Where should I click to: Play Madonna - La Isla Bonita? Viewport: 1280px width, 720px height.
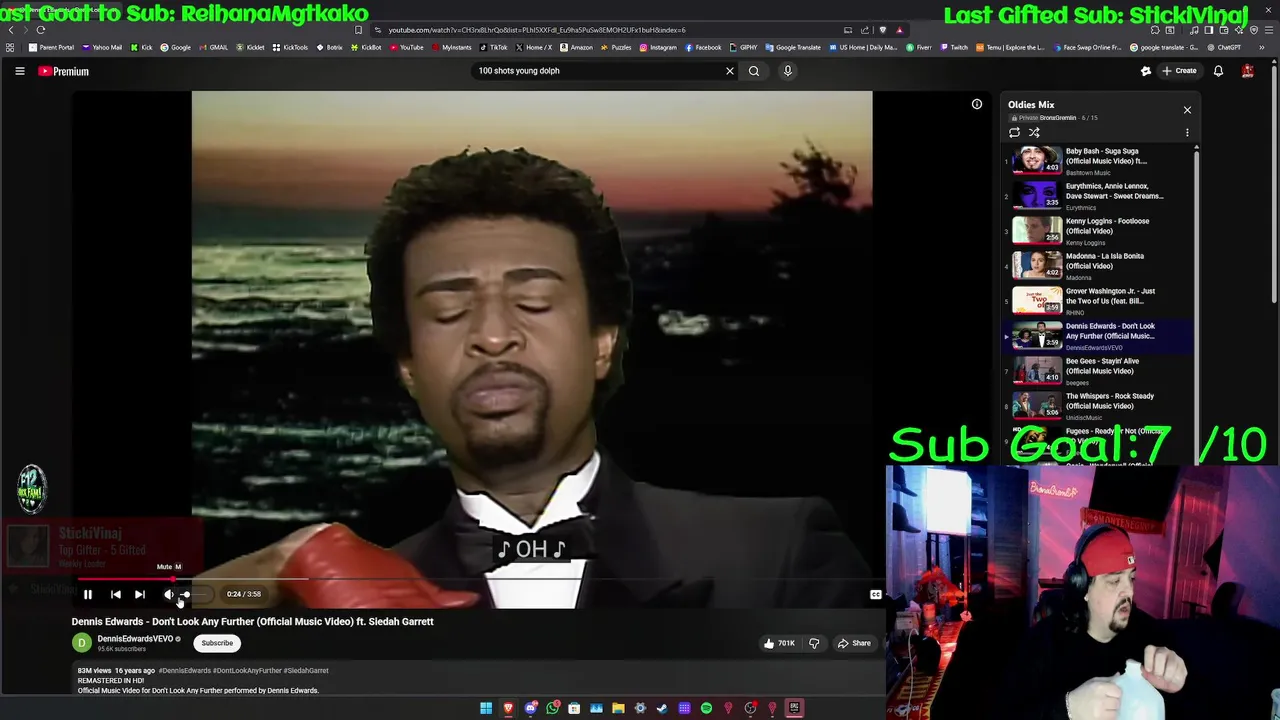(1097, 266)
